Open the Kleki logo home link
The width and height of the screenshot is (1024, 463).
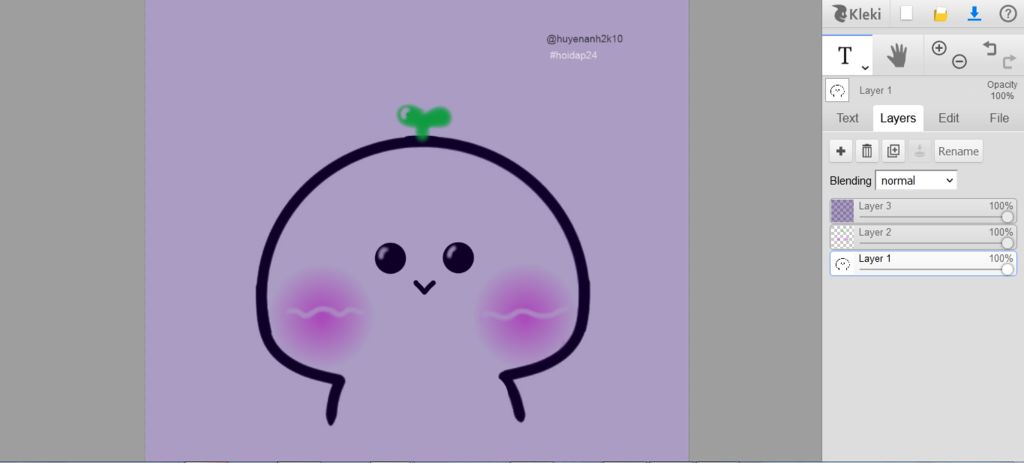click(x=856, y=14)
